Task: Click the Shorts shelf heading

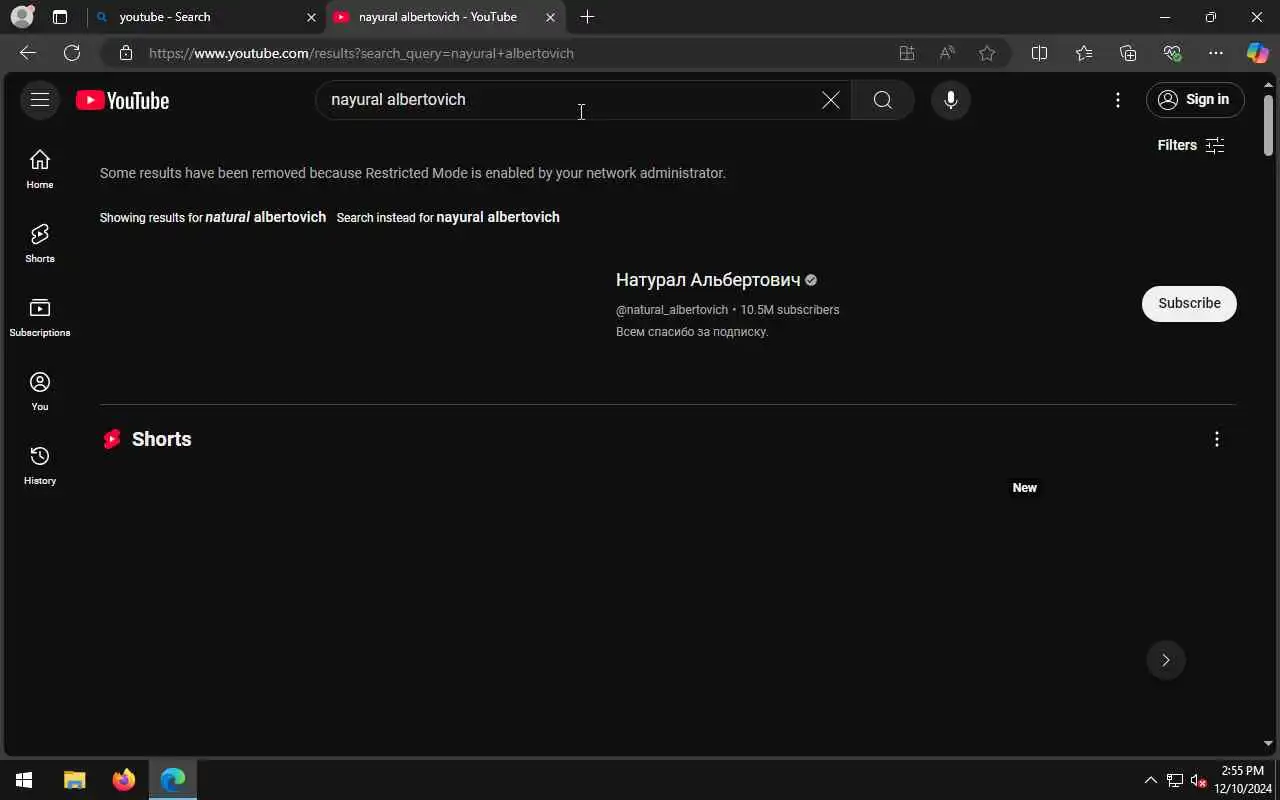Action: [161, 439]
